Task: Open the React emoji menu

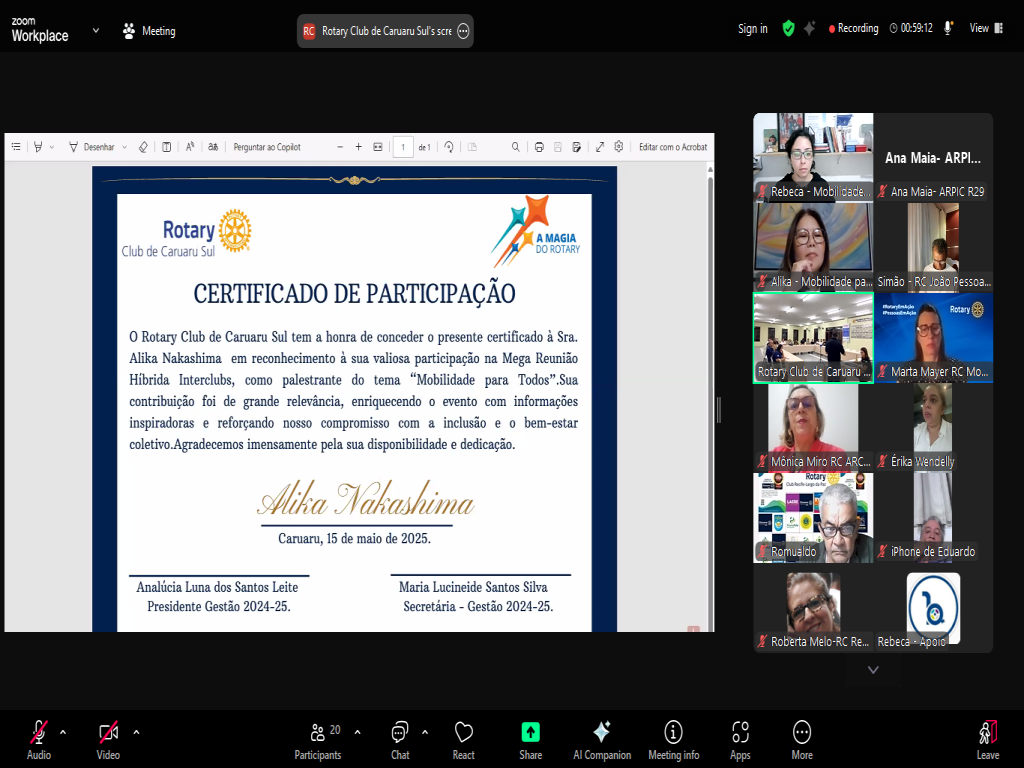Action: (x=463, y=738)
